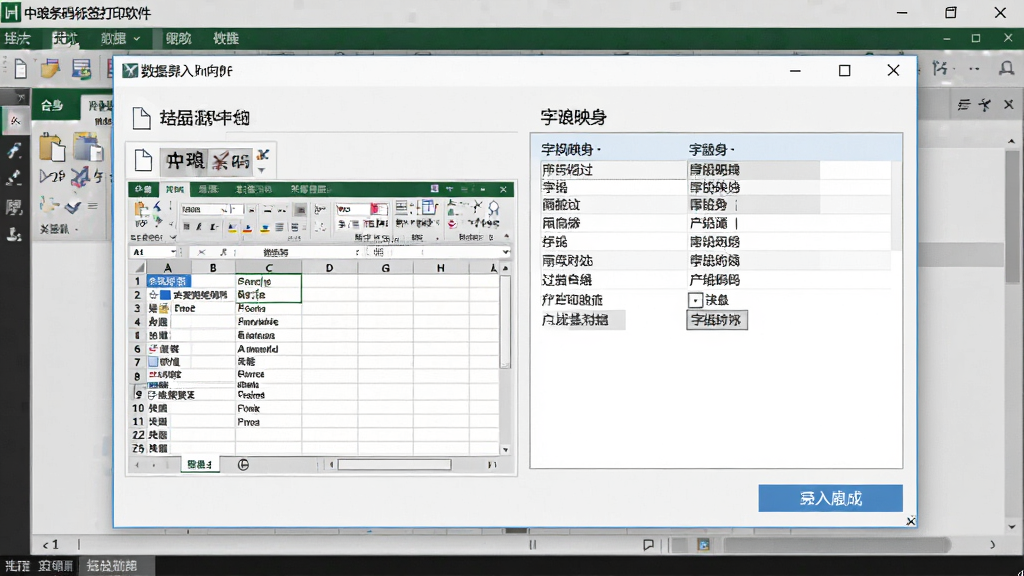Open the first menu in main menu bar
Image resolution: width=1024 pixels, height=576 pixels.
click(x=18, y=39)
